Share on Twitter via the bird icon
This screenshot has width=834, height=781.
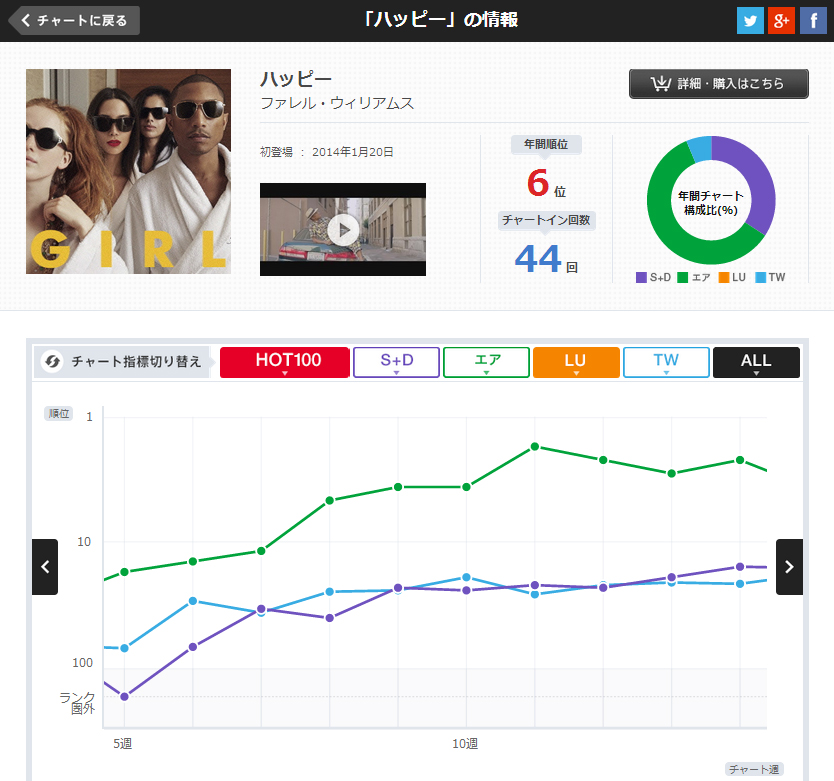tap(750, 21)
